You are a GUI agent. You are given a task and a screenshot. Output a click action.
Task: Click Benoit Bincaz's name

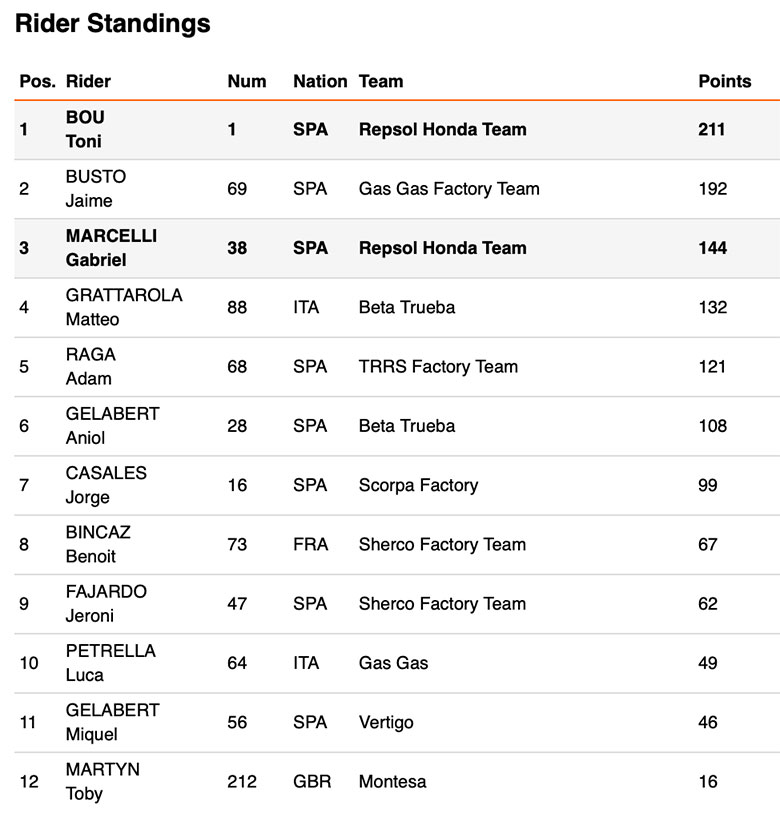[x=97, y=544]
